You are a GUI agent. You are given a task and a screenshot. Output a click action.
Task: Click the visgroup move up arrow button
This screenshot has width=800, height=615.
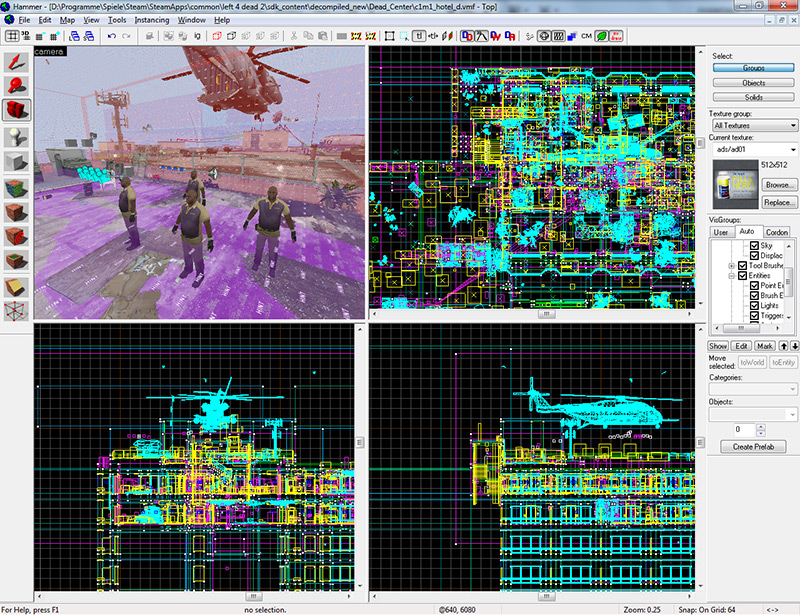pyautogui.click(x=784, y=346)
